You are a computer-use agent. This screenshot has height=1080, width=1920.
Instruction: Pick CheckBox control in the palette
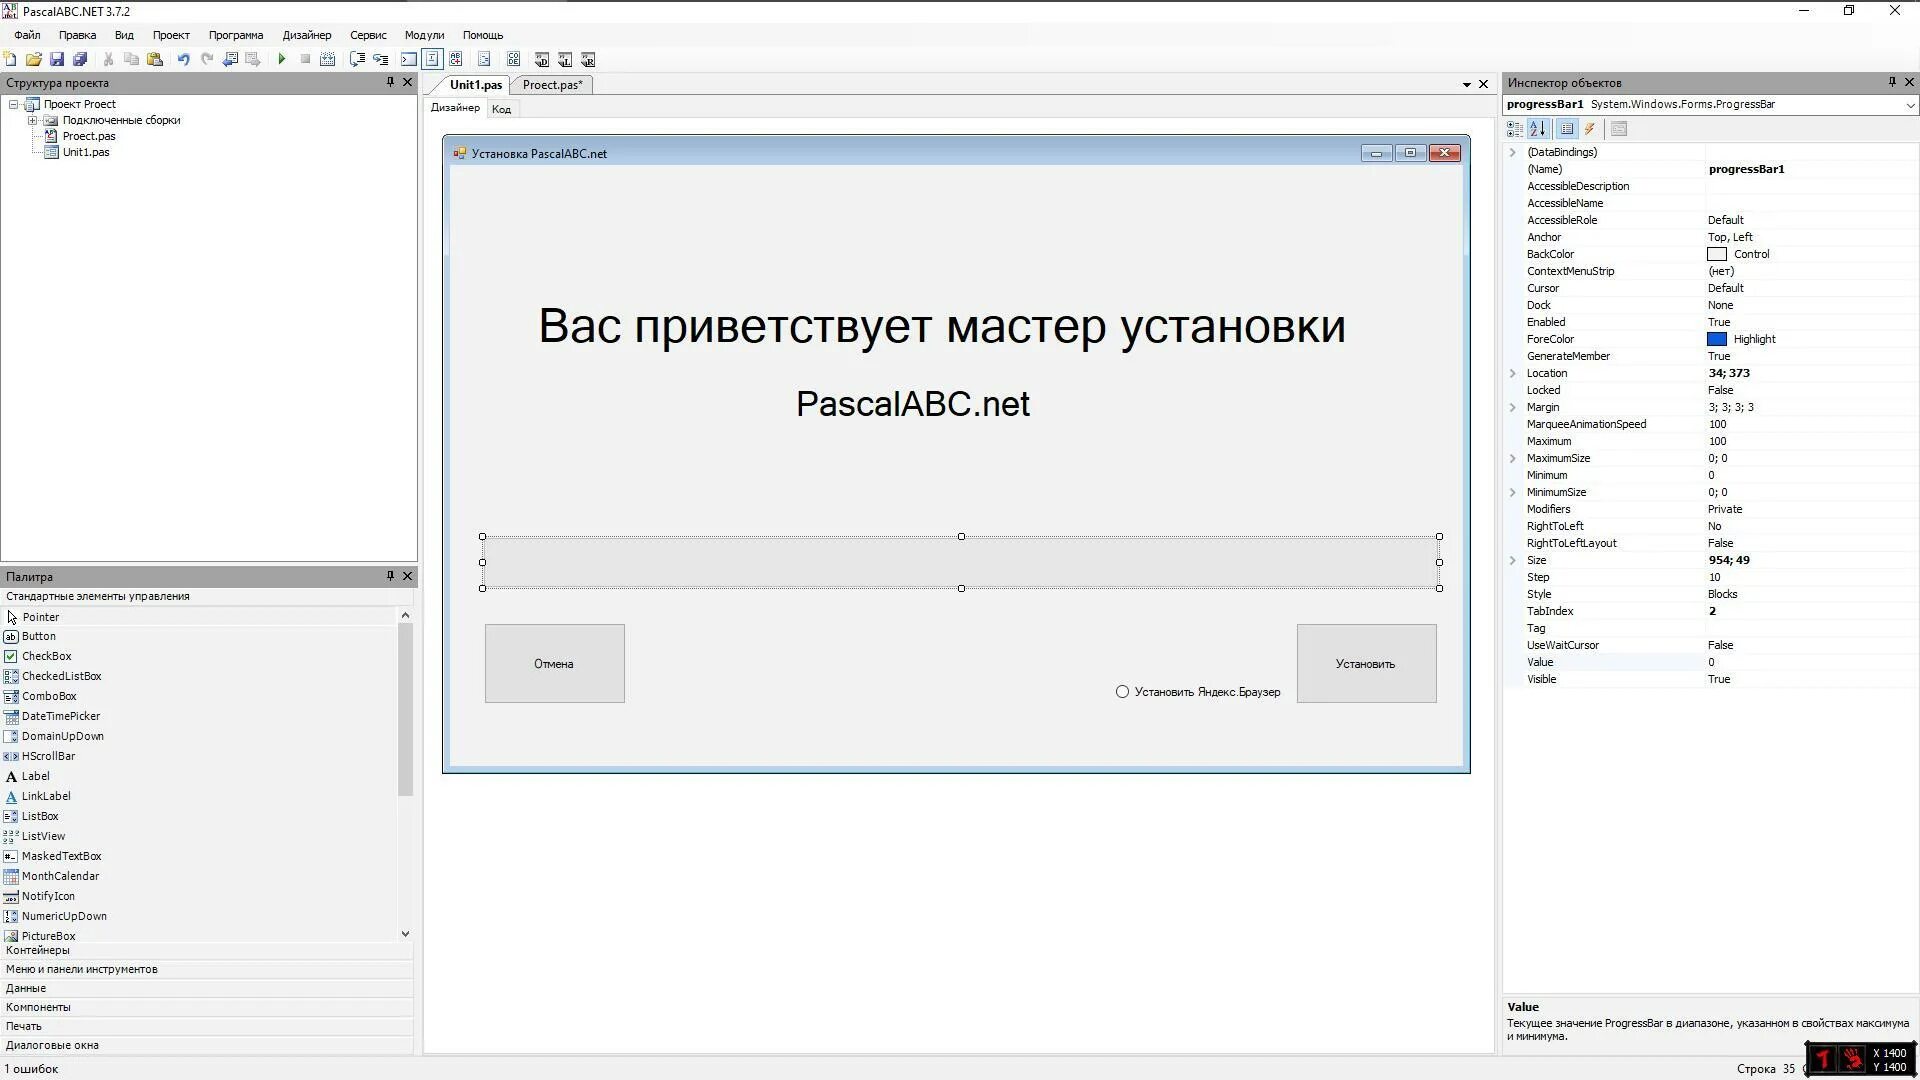46,656
